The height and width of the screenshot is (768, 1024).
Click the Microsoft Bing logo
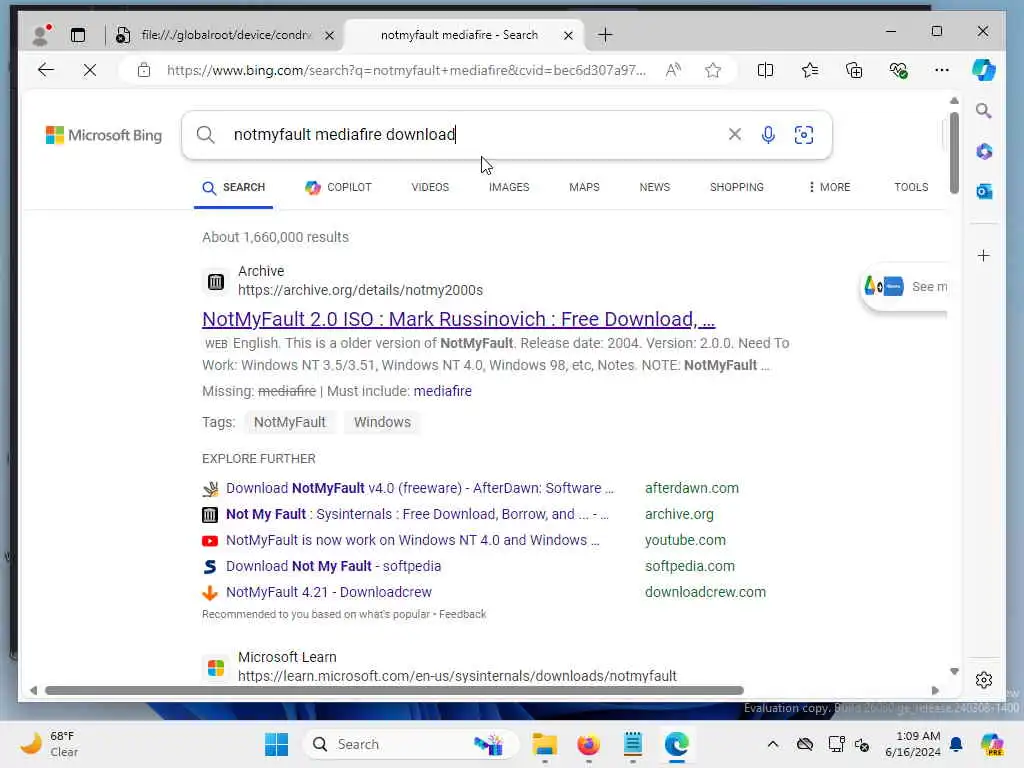coord(104,135)
